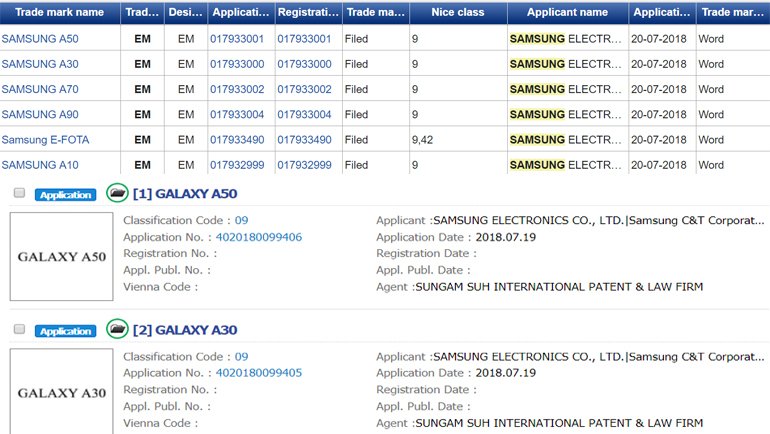Click the Application number column header
Image resolution: width=770 pixels, height=434 pixels.
241,12
